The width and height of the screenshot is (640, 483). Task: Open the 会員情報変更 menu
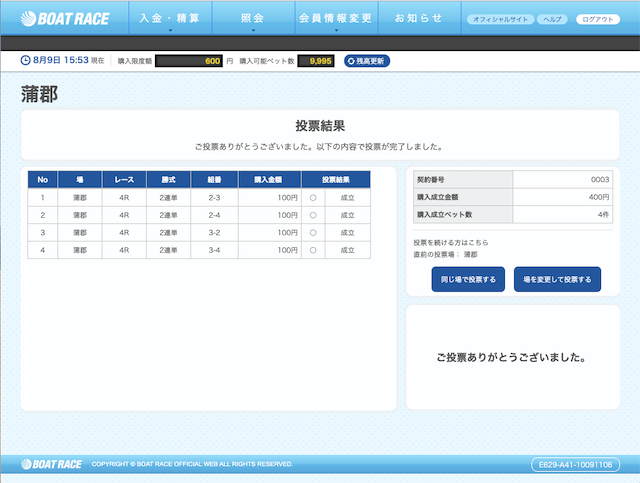click(x=336, y=18)
